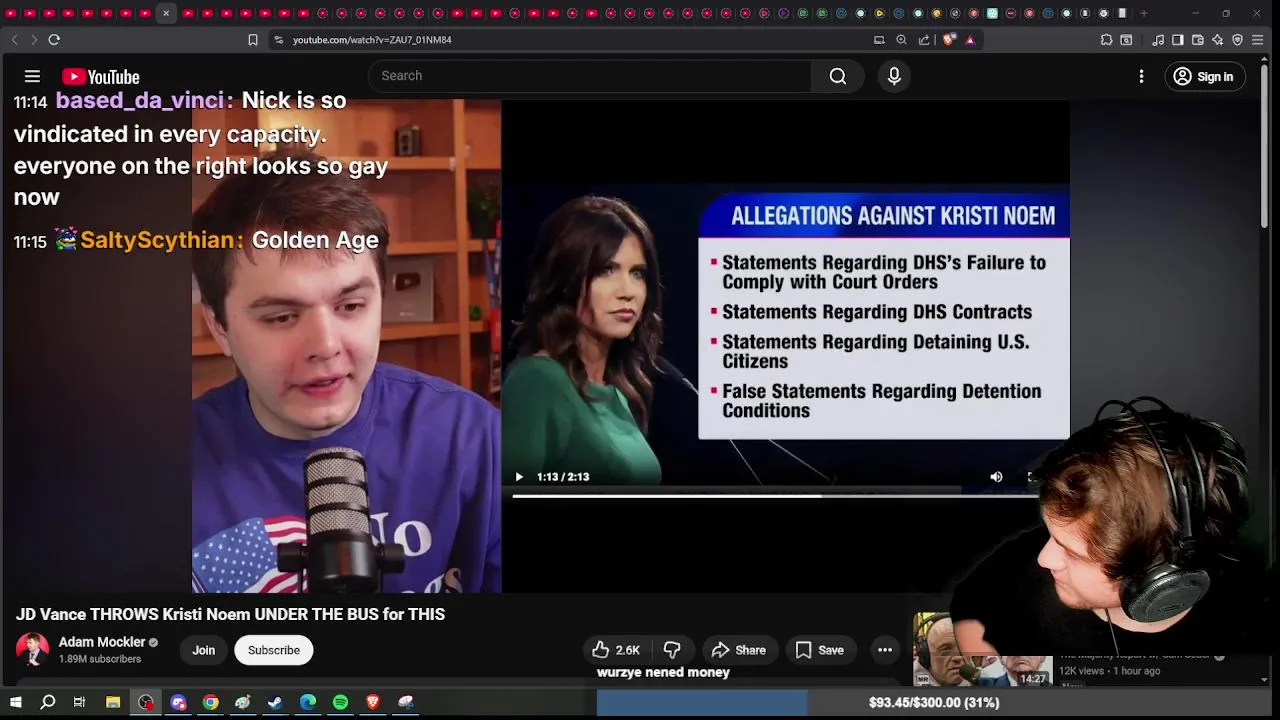Viewport: 1280px width, 720px height.
Task: Join the Adam Mockler channel membership
Action: pos(204,650)
